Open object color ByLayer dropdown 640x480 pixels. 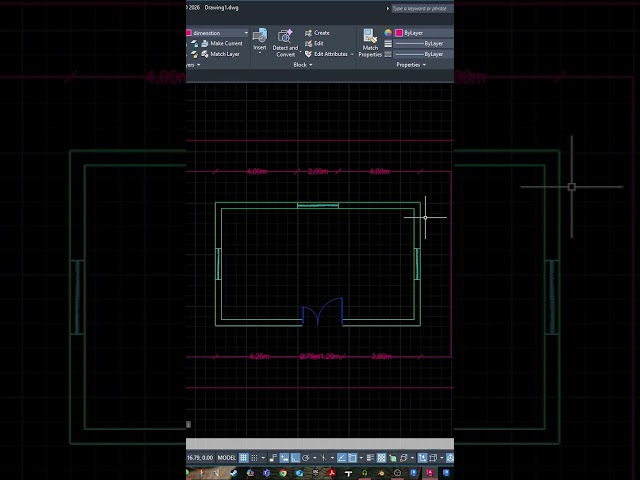tap(424, 33)
